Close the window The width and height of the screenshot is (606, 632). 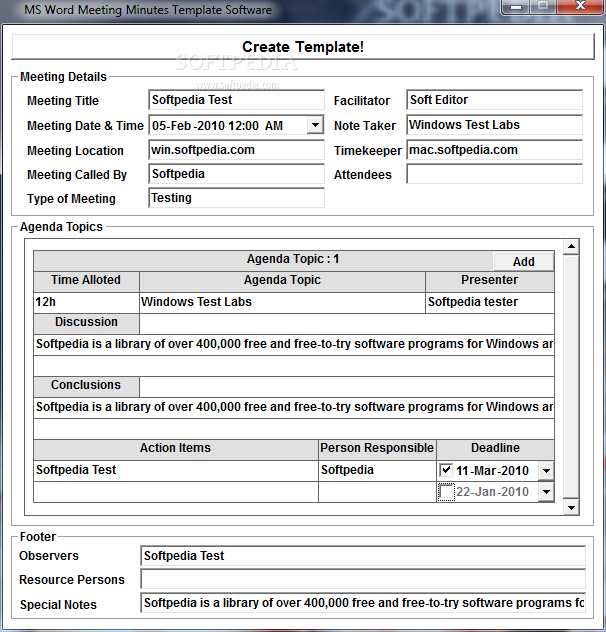point(580,6)
